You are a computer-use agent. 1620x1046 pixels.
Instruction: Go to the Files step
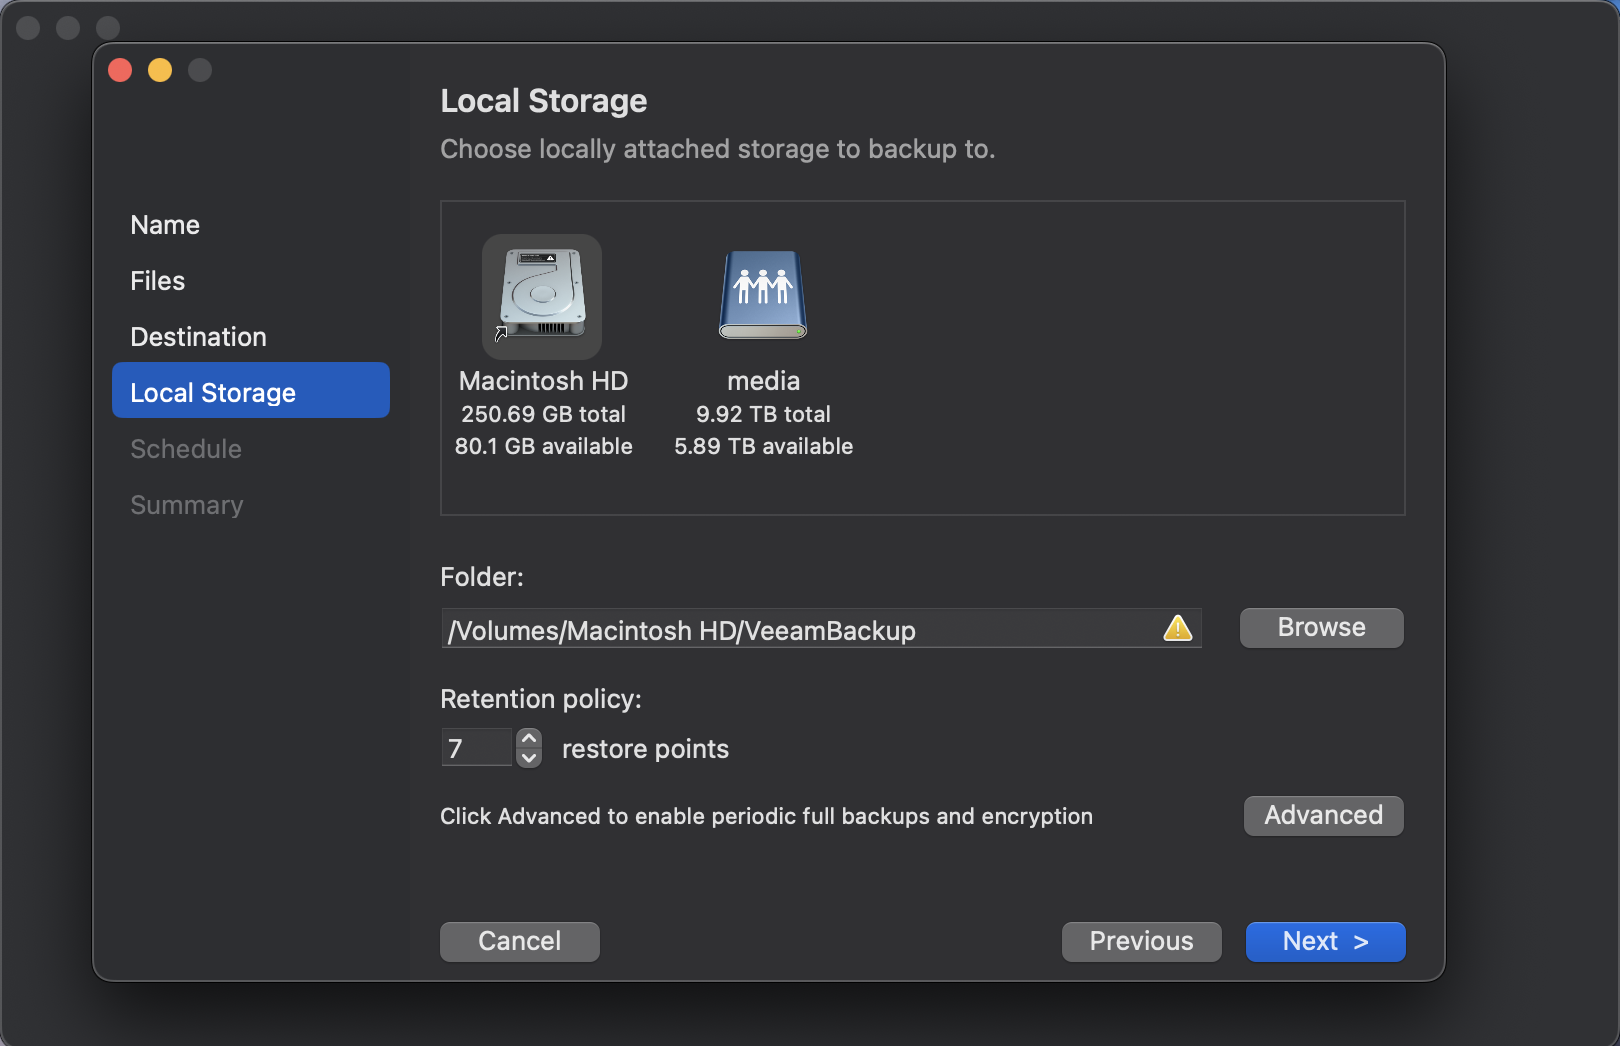[157, 281]
